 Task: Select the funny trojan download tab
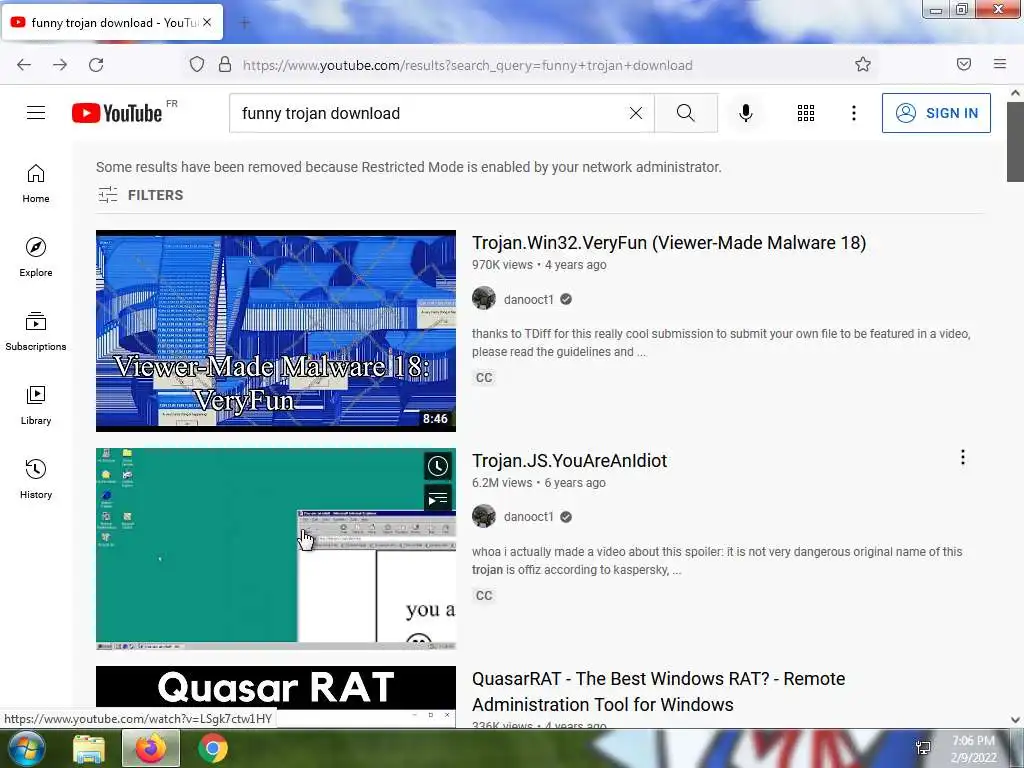[113, 22]
